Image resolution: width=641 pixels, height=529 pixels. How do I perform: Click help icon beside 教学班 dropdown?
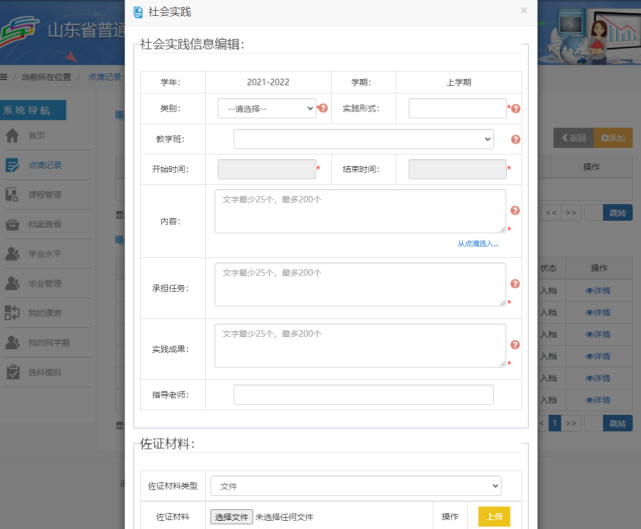pos(516,139)
